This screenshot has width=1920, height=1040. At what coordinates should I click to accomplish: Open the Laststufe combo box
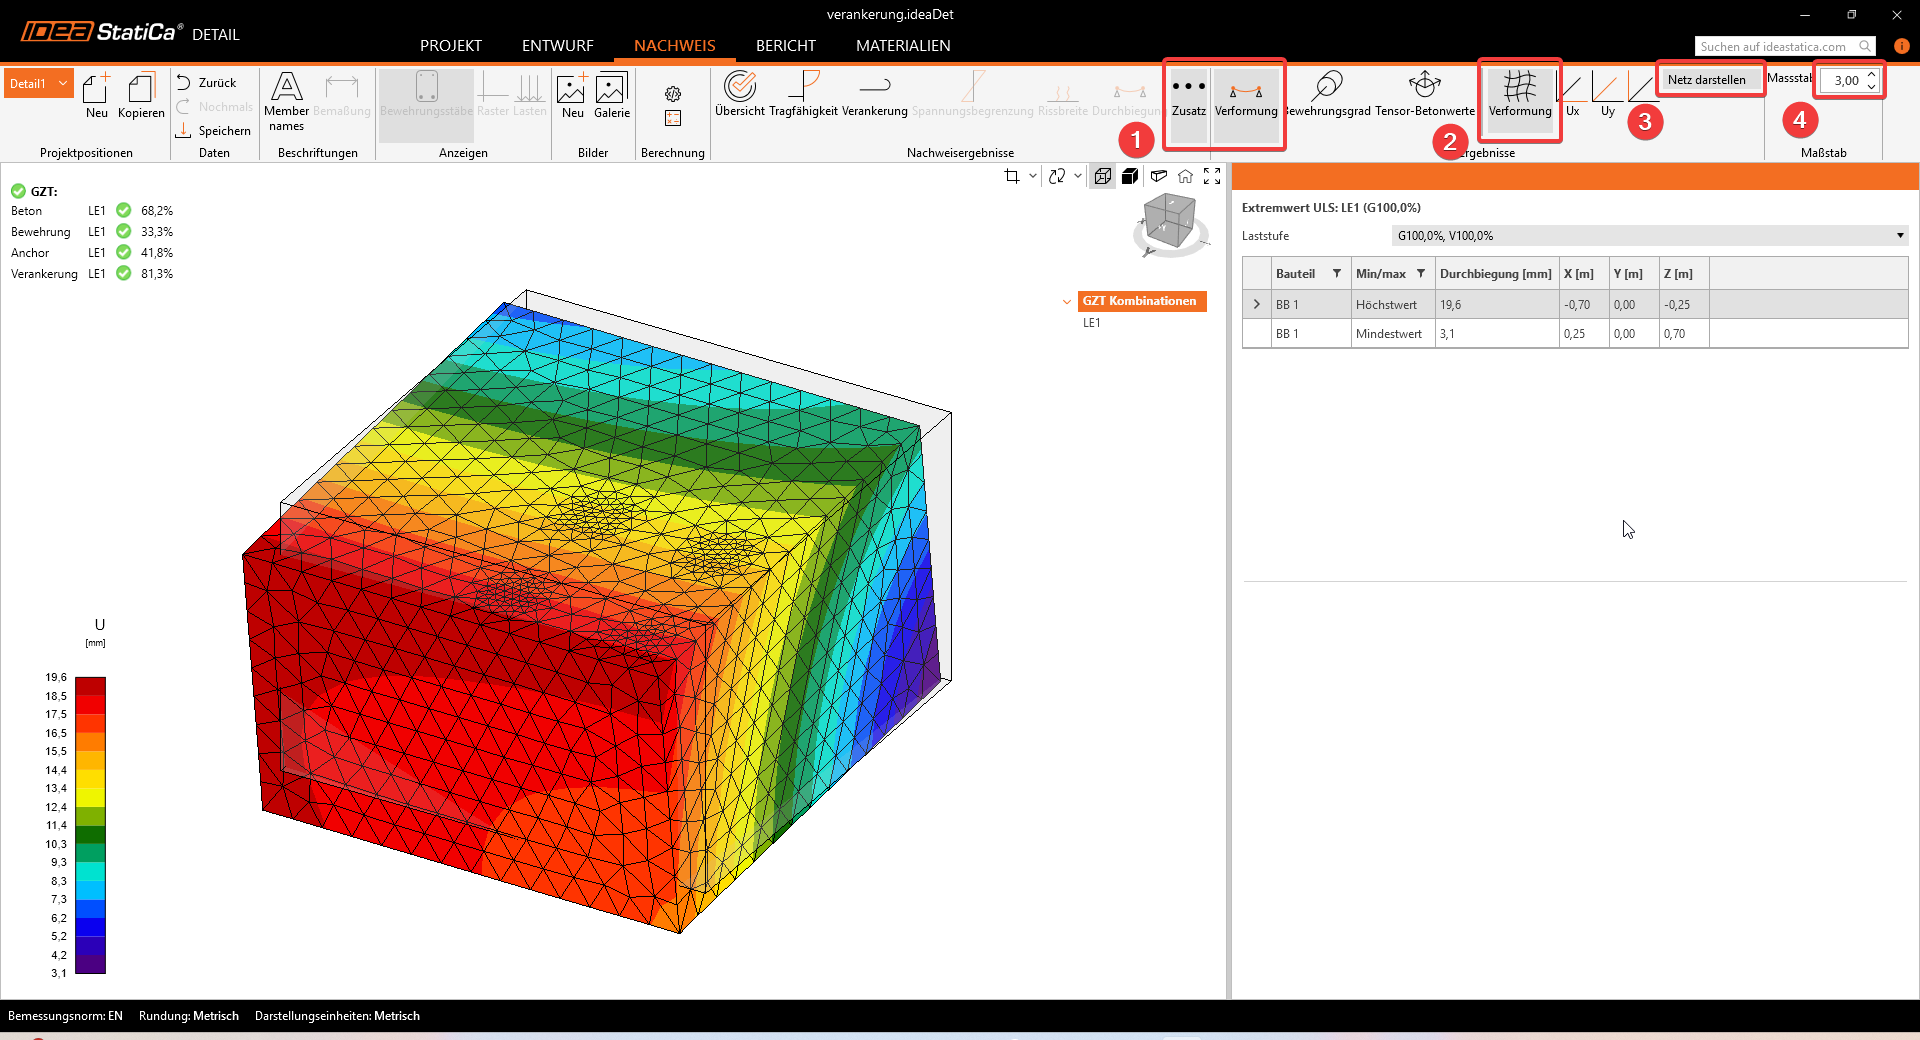tap(1649, 236)
